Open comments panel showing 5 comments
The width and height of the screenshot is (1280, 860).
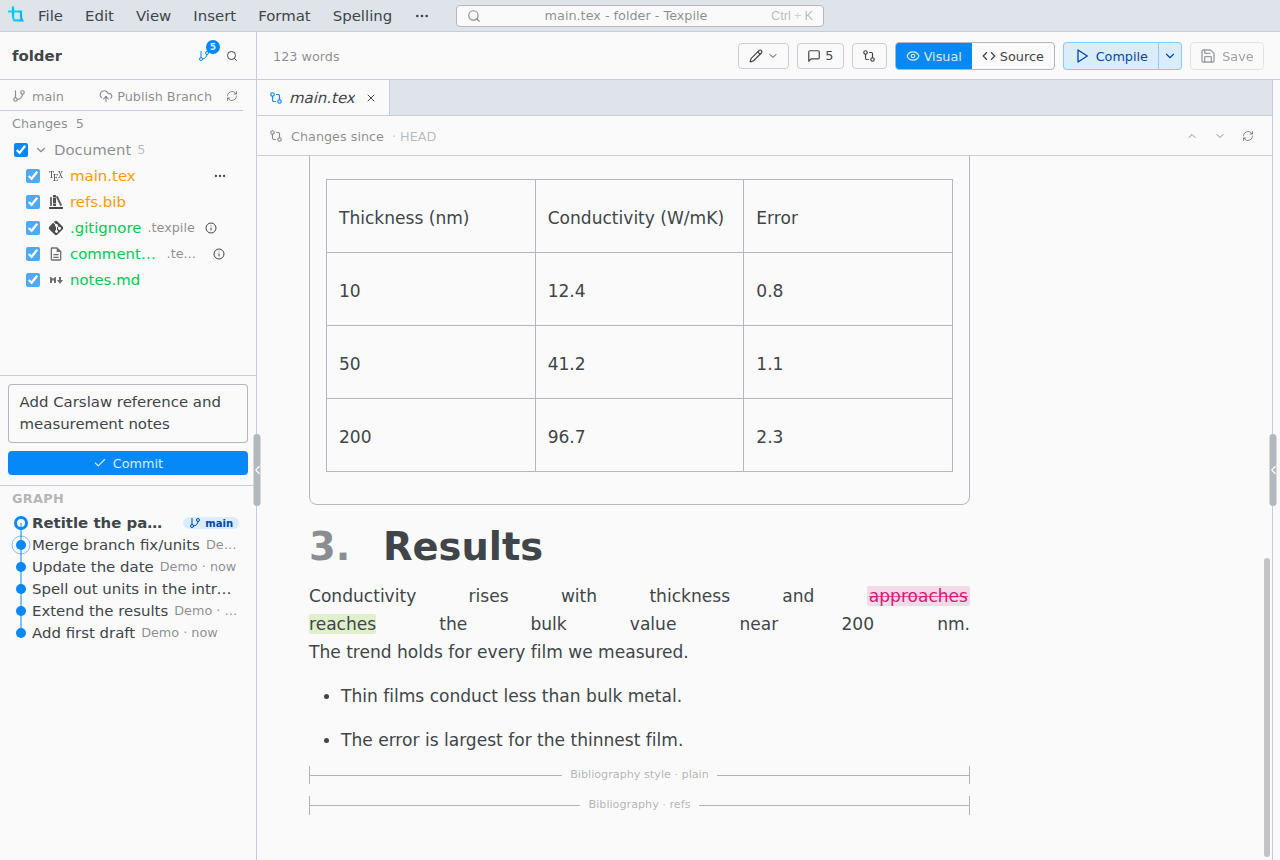pos(820,56)
